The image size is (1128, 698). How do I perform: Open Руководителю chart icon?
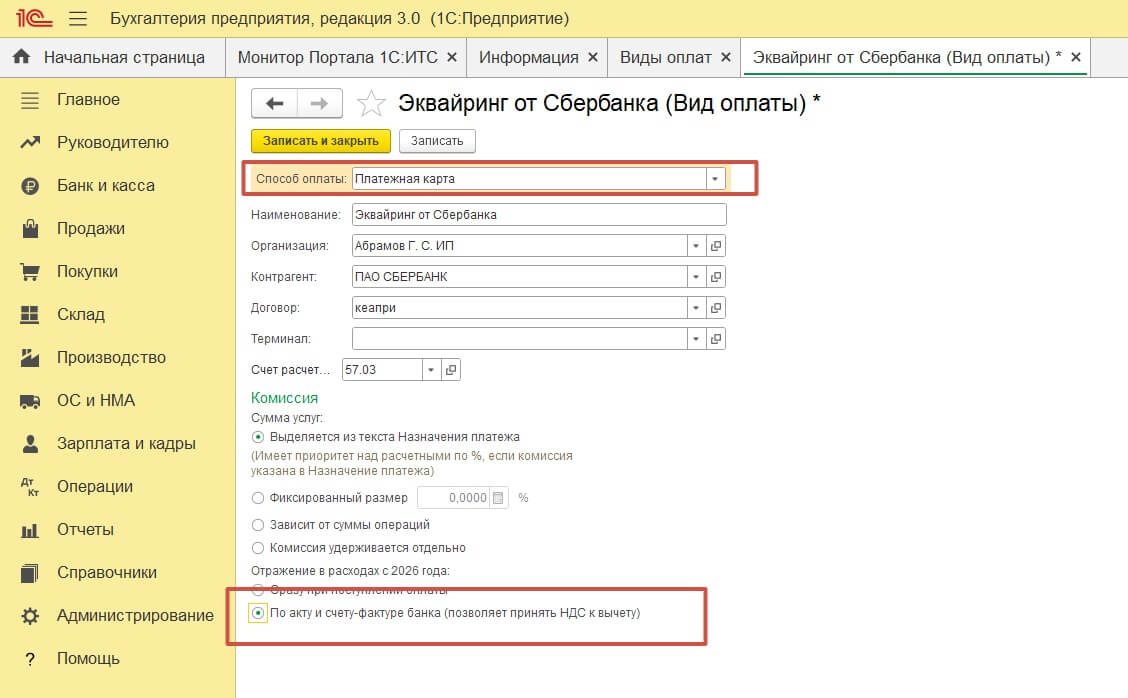pyautogui.click(x=29, y=142)
